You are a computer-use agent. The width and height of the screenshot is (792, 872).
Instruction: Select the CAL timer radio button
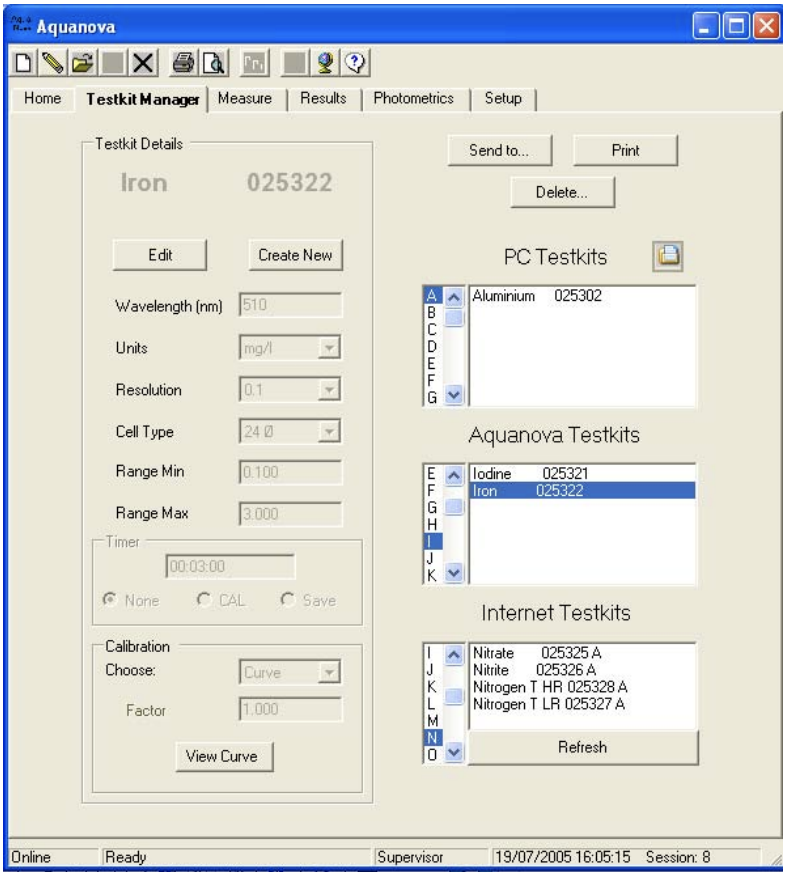pos(204,600)
